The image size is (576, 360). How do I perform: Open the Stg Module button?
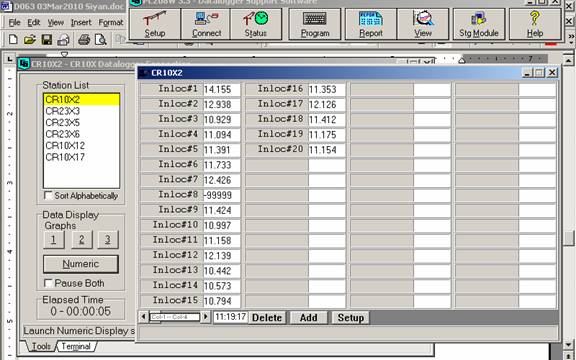point(479,24)
